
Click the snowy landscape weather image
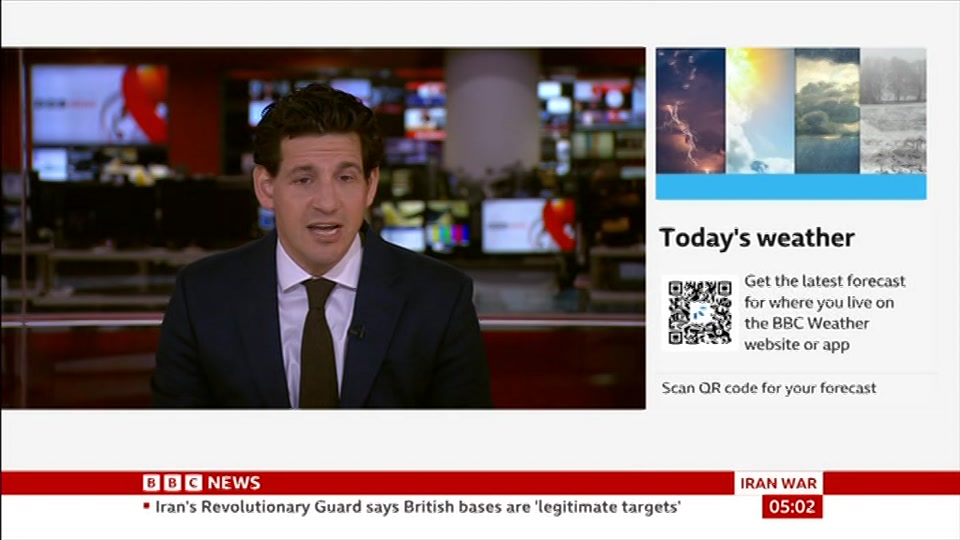pos(893,111)
